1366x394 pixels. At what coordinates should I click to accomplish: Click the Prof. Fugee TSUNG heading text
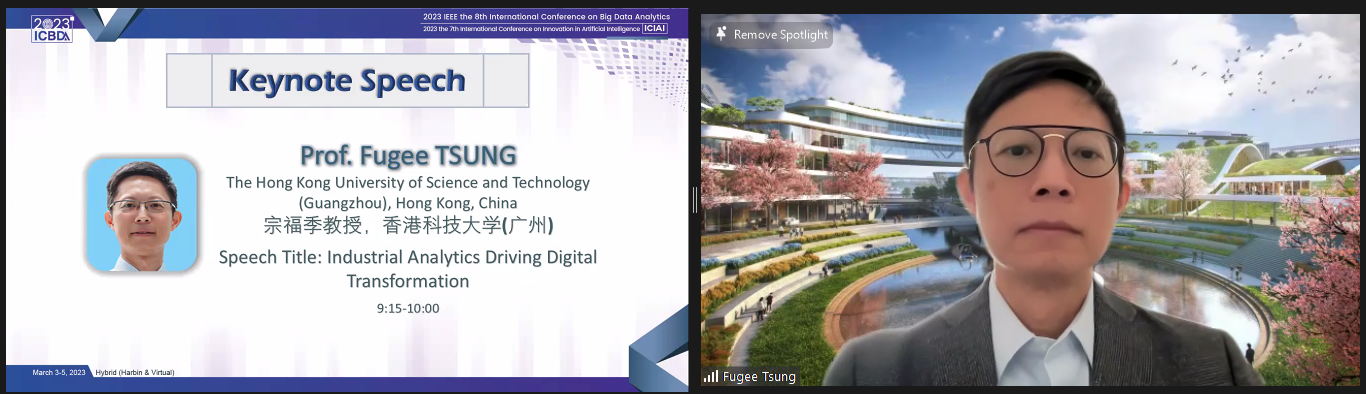[x=408, y=157]
